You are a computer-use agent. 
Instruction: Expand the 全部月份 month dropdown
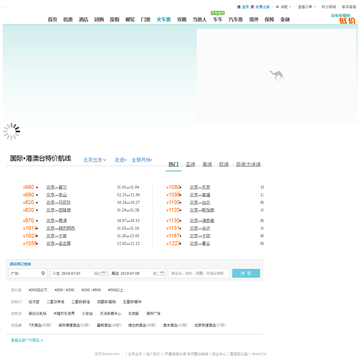[x=142, y=160]
